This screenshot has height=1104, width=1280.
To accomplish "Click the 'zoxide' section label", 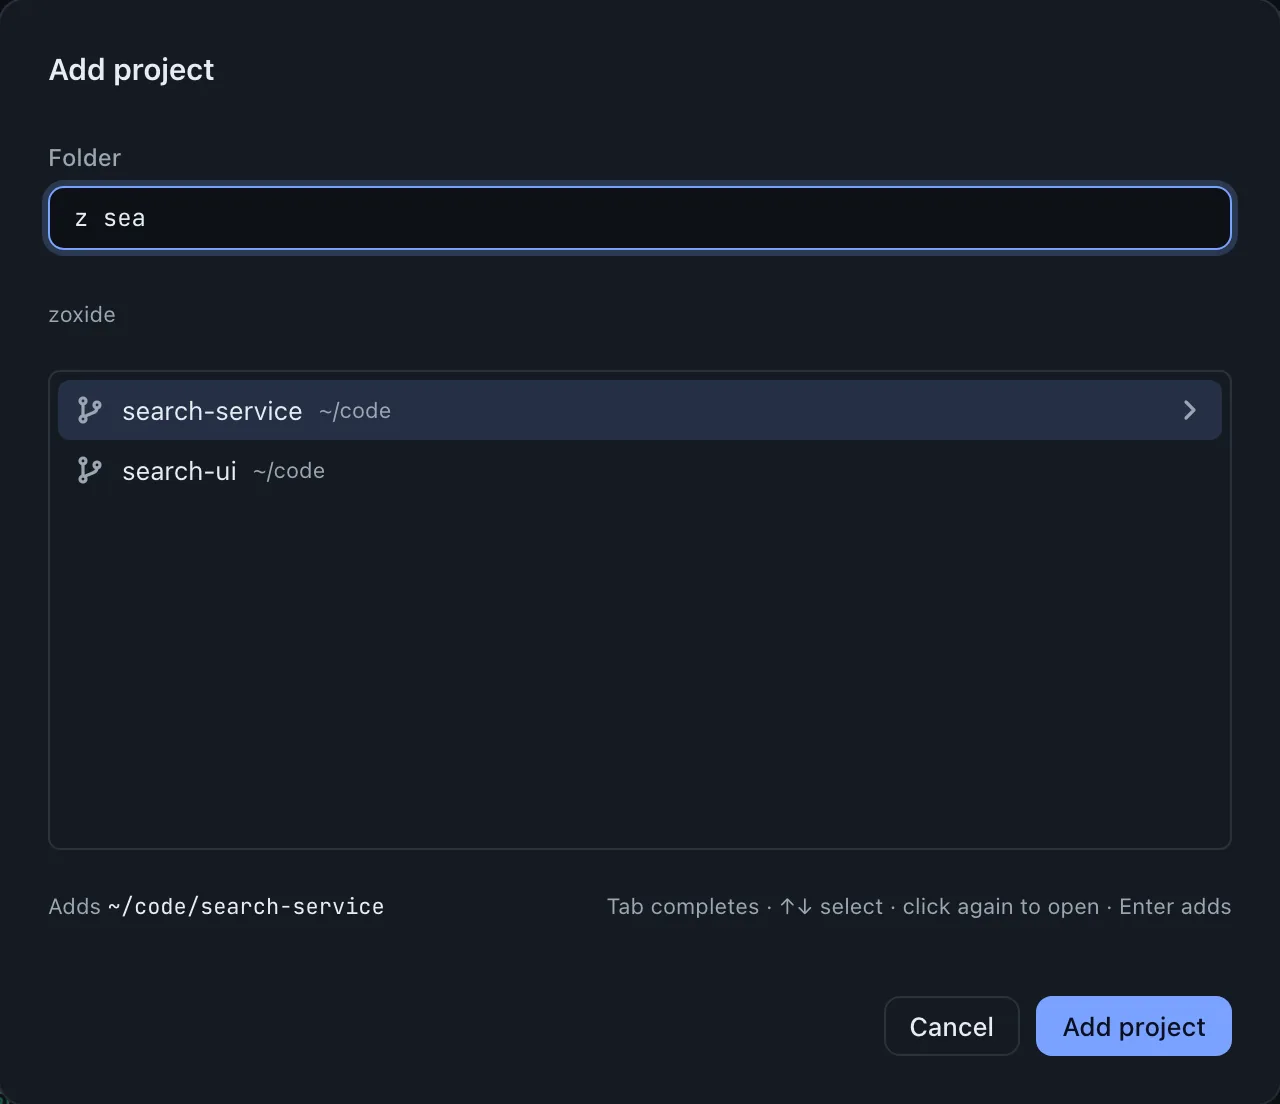I will click(82, 314).
